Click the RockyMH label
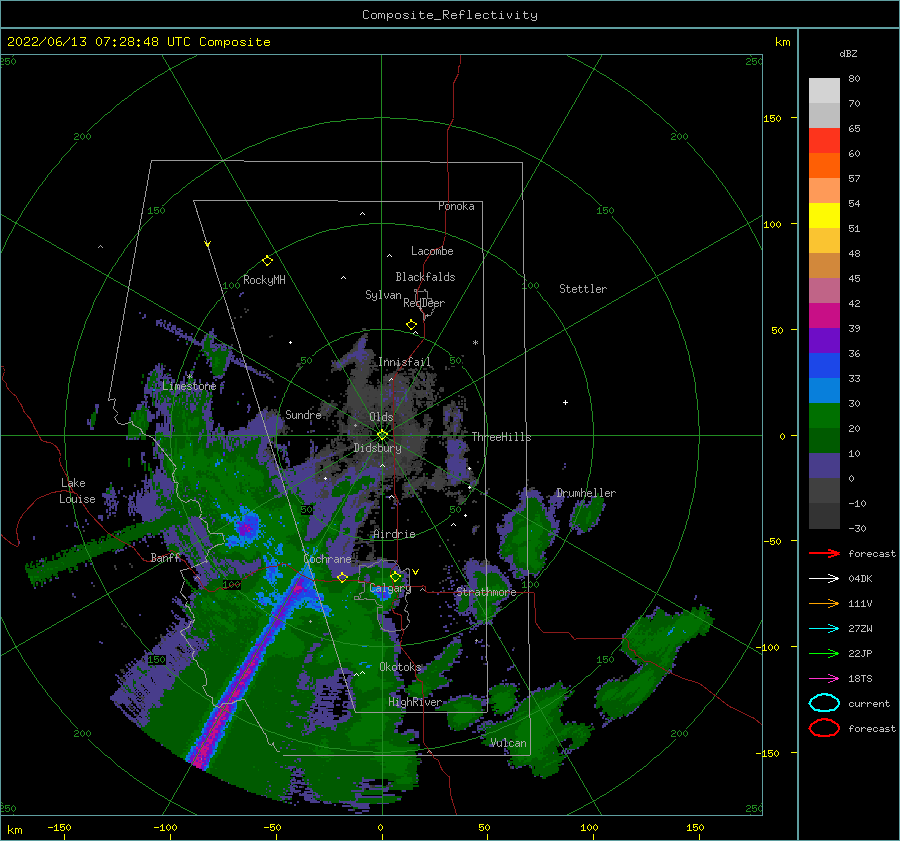 coord(264,280)
